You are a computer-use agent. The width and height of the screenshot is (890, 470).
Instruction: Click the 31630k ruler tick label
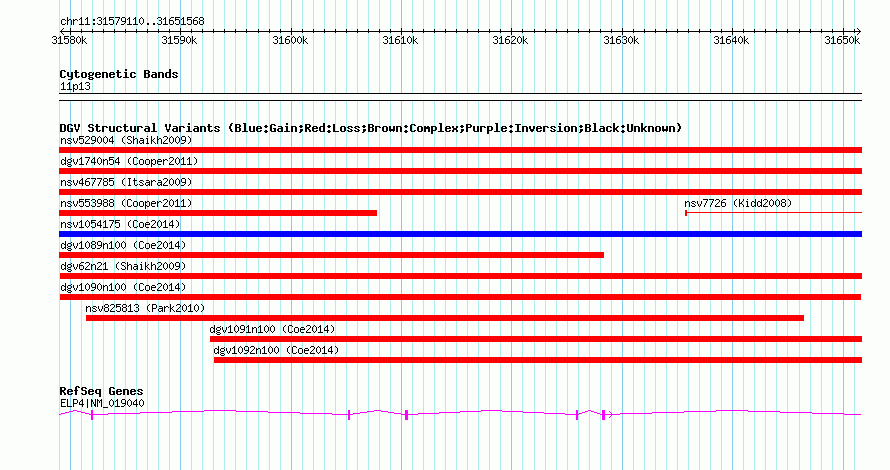621,40
